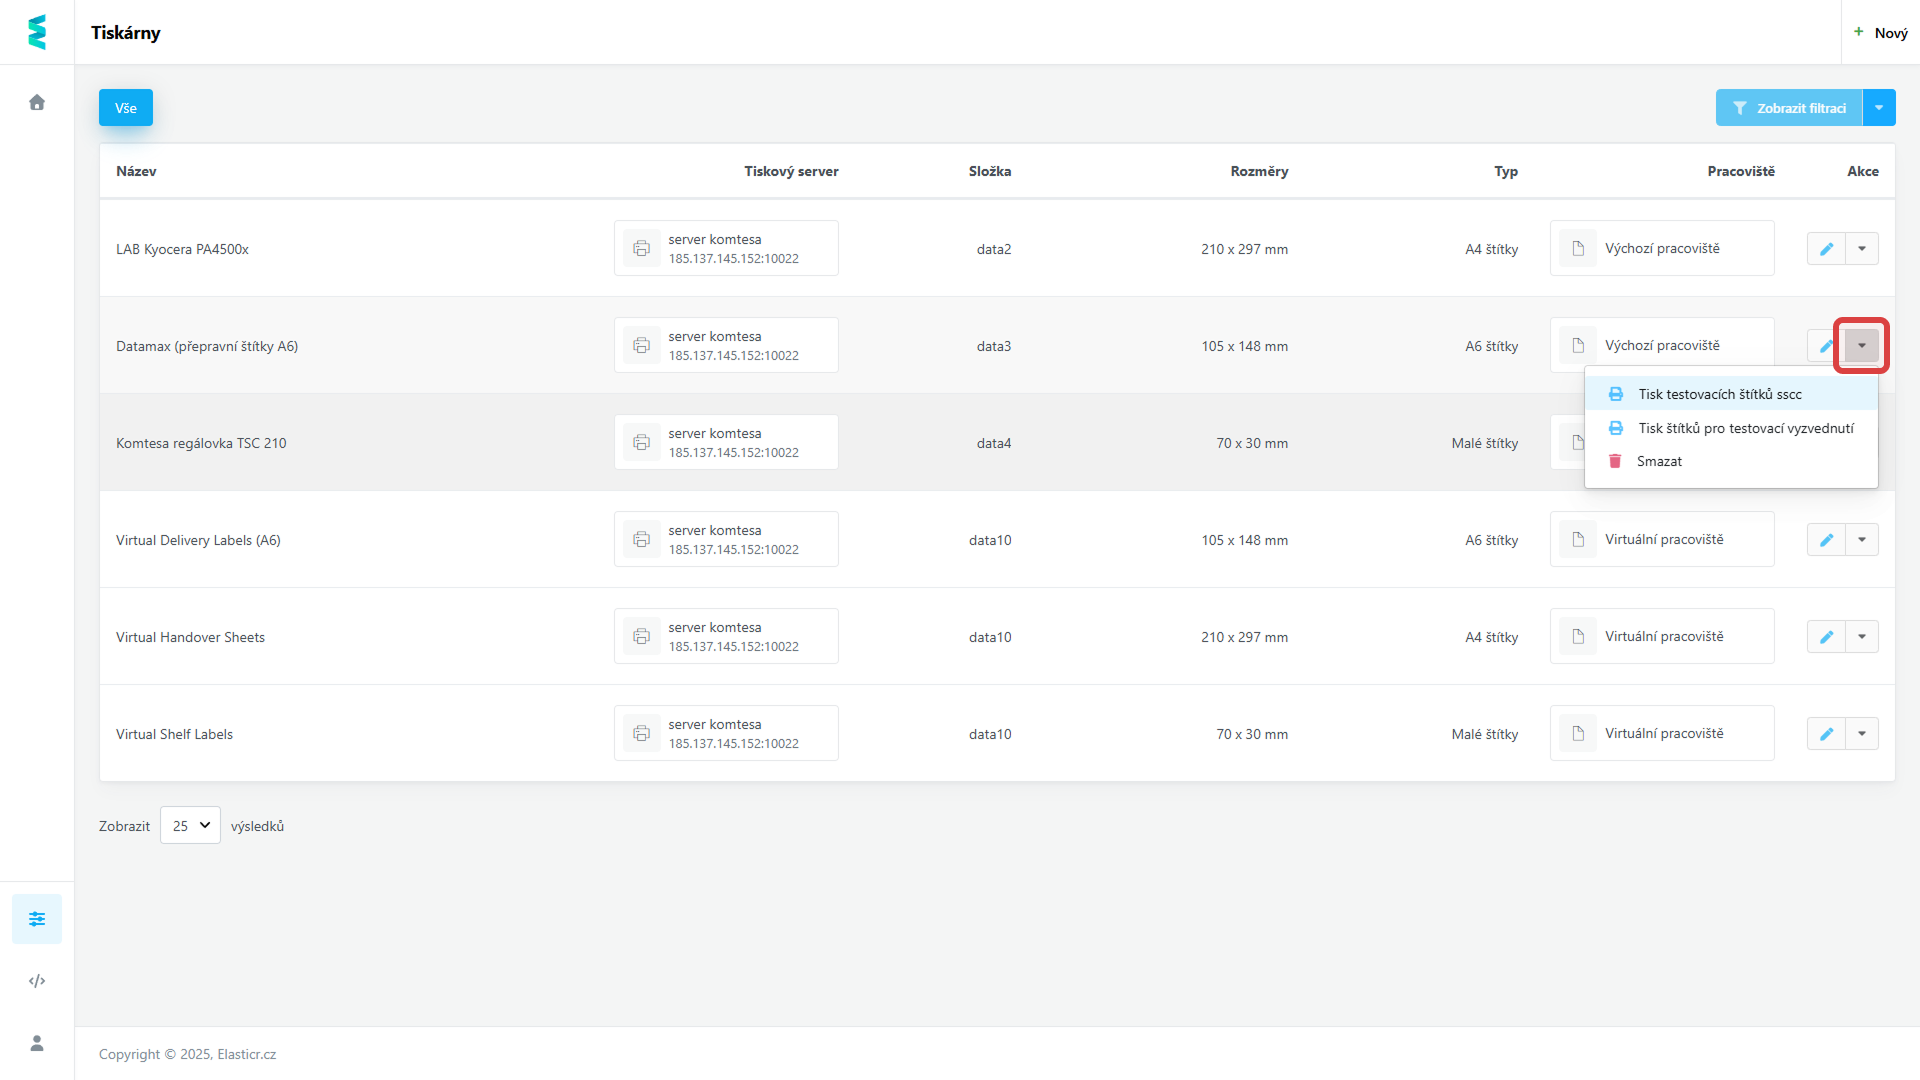The height and width of the screenshot is (1080, 1920).
Task: Expand the arrow next to Zobrazit filtraci
Action: (x=1879, y=108)
